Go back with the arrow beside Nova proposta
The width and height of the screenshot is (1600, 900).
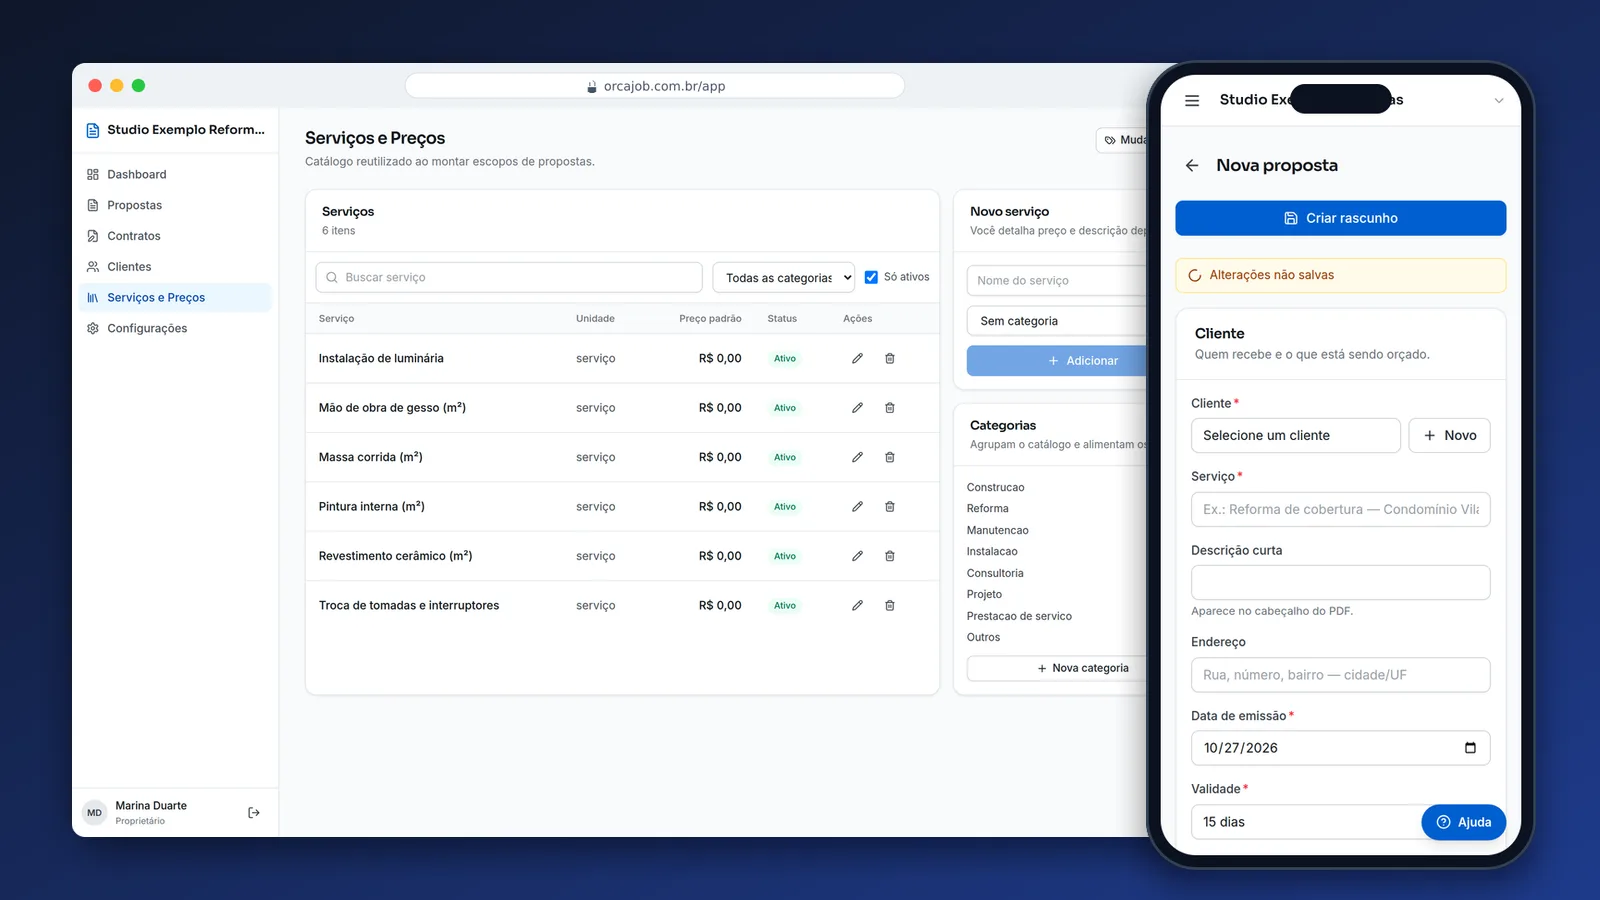pos(1192,166)
